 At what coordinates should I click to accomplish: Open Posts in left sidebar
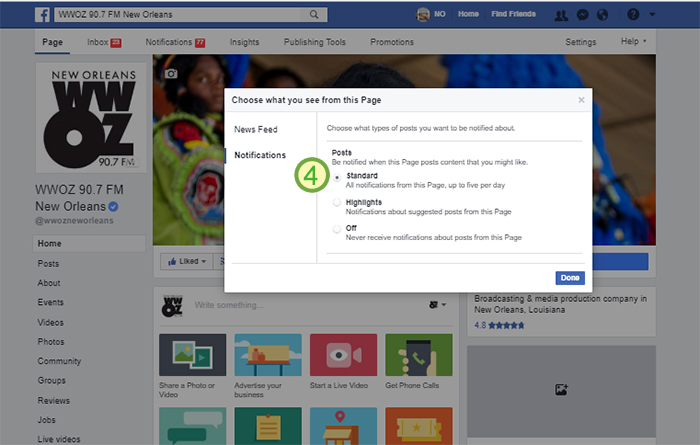pyautogui.click(x=48, y=264)
